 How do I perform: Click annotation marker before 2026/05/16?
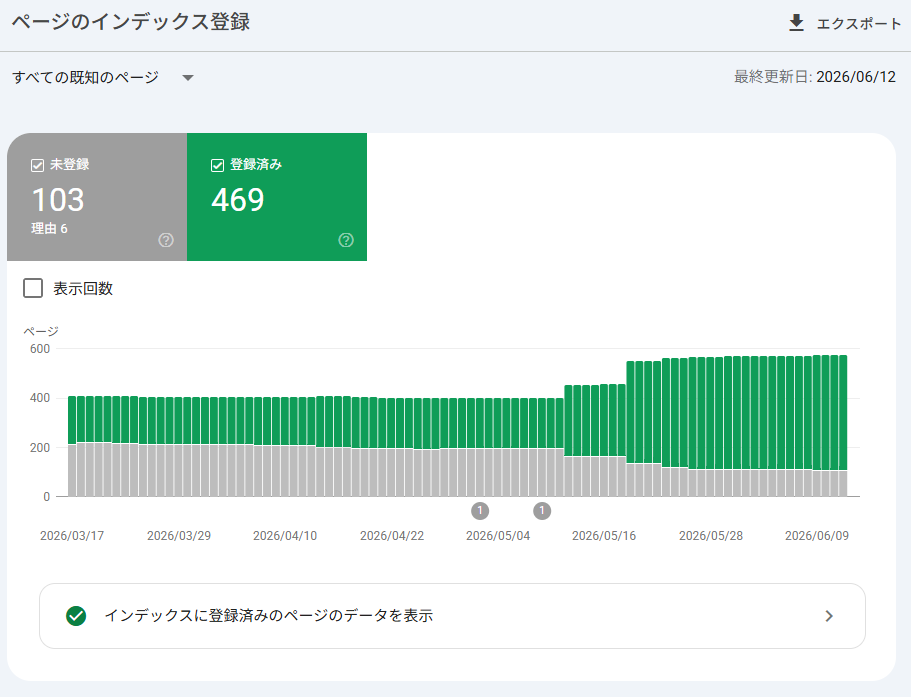click(542, 511)
